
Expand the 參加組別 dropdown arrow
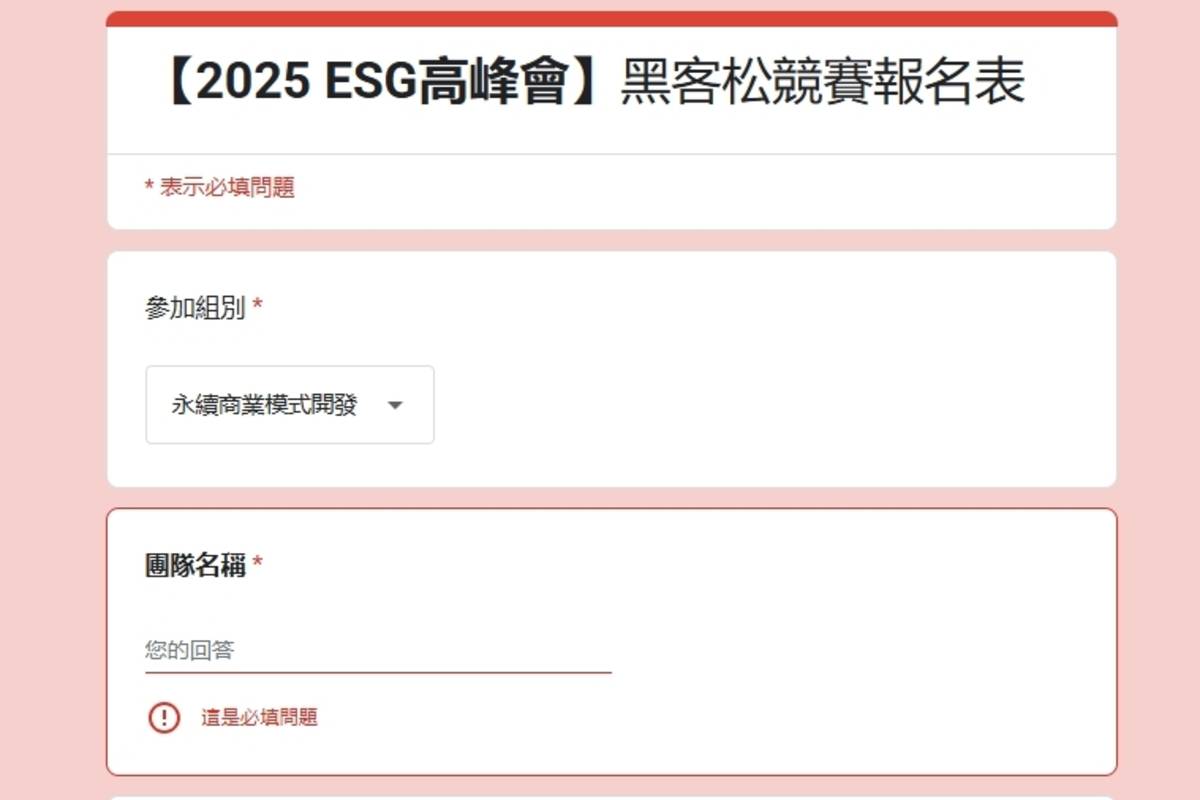click(x=395, y=405)
